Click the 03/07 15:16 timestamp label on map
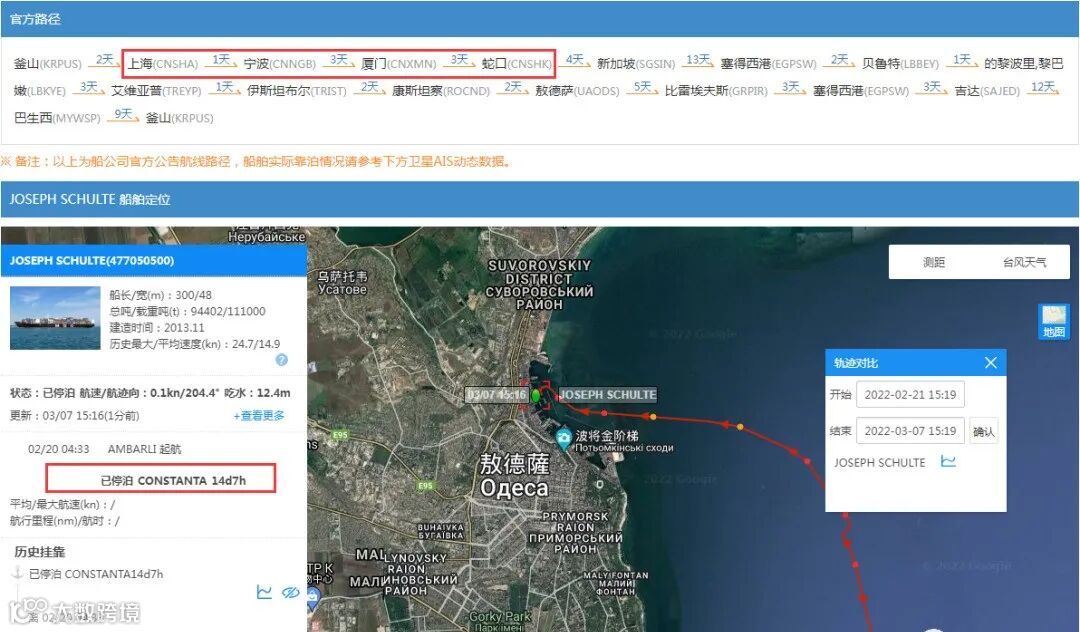Viewport: 1080px width, 632px height. (x=497, y=394)
